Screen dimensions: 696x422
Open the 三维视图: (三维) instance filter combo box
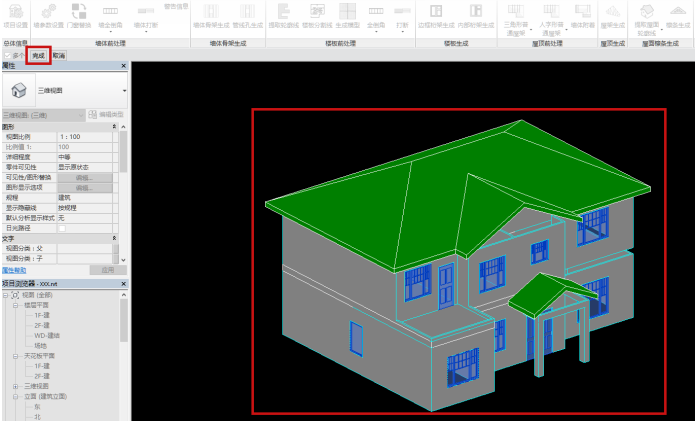[43, 115]
